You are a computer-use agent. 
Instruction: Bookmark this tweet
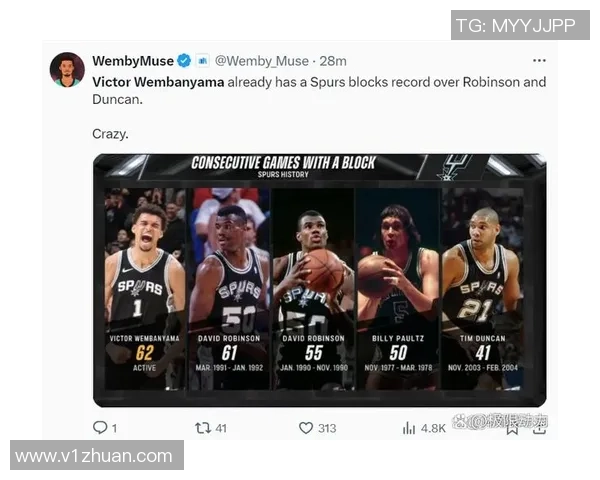point(512,429)
